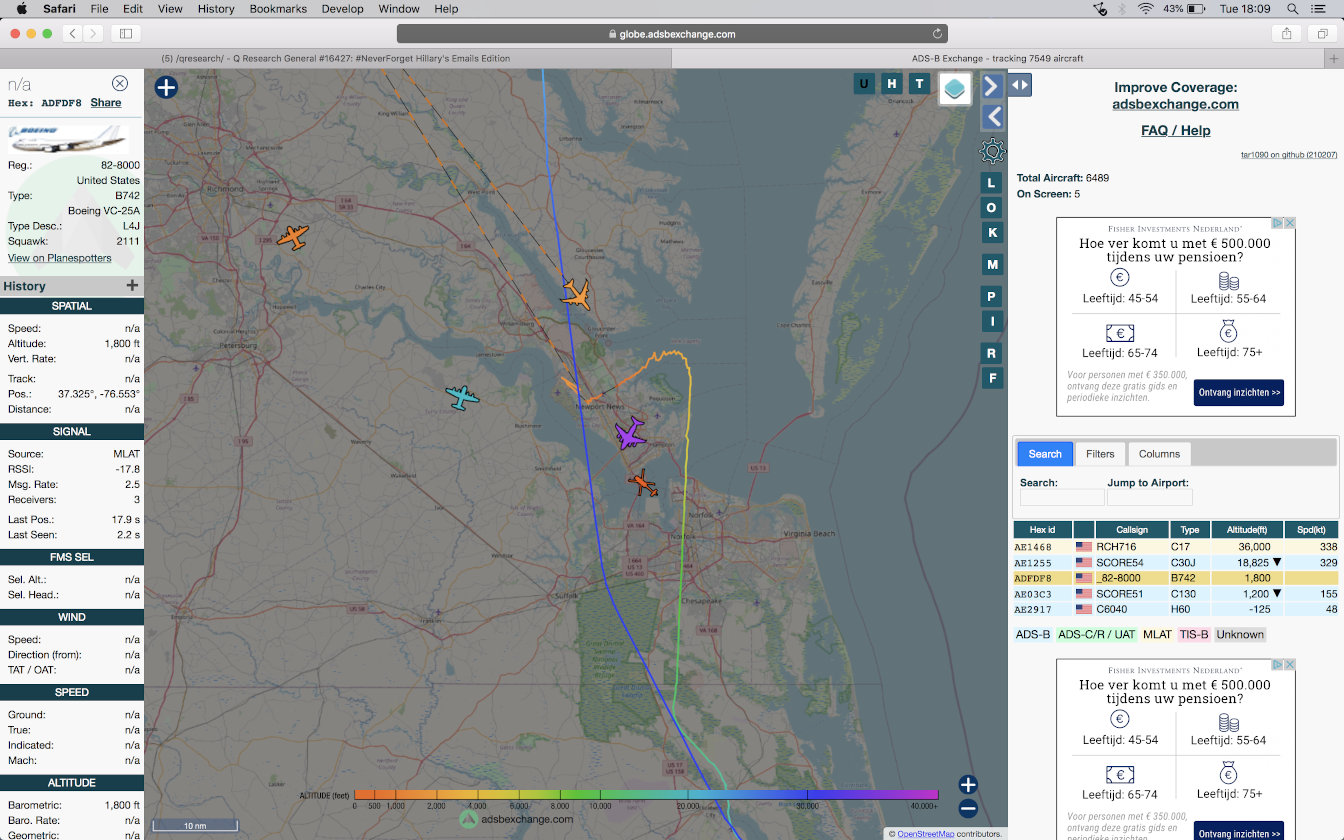
Task: Close the selected aircraft info panel
Action: click(x=120, y=83)
